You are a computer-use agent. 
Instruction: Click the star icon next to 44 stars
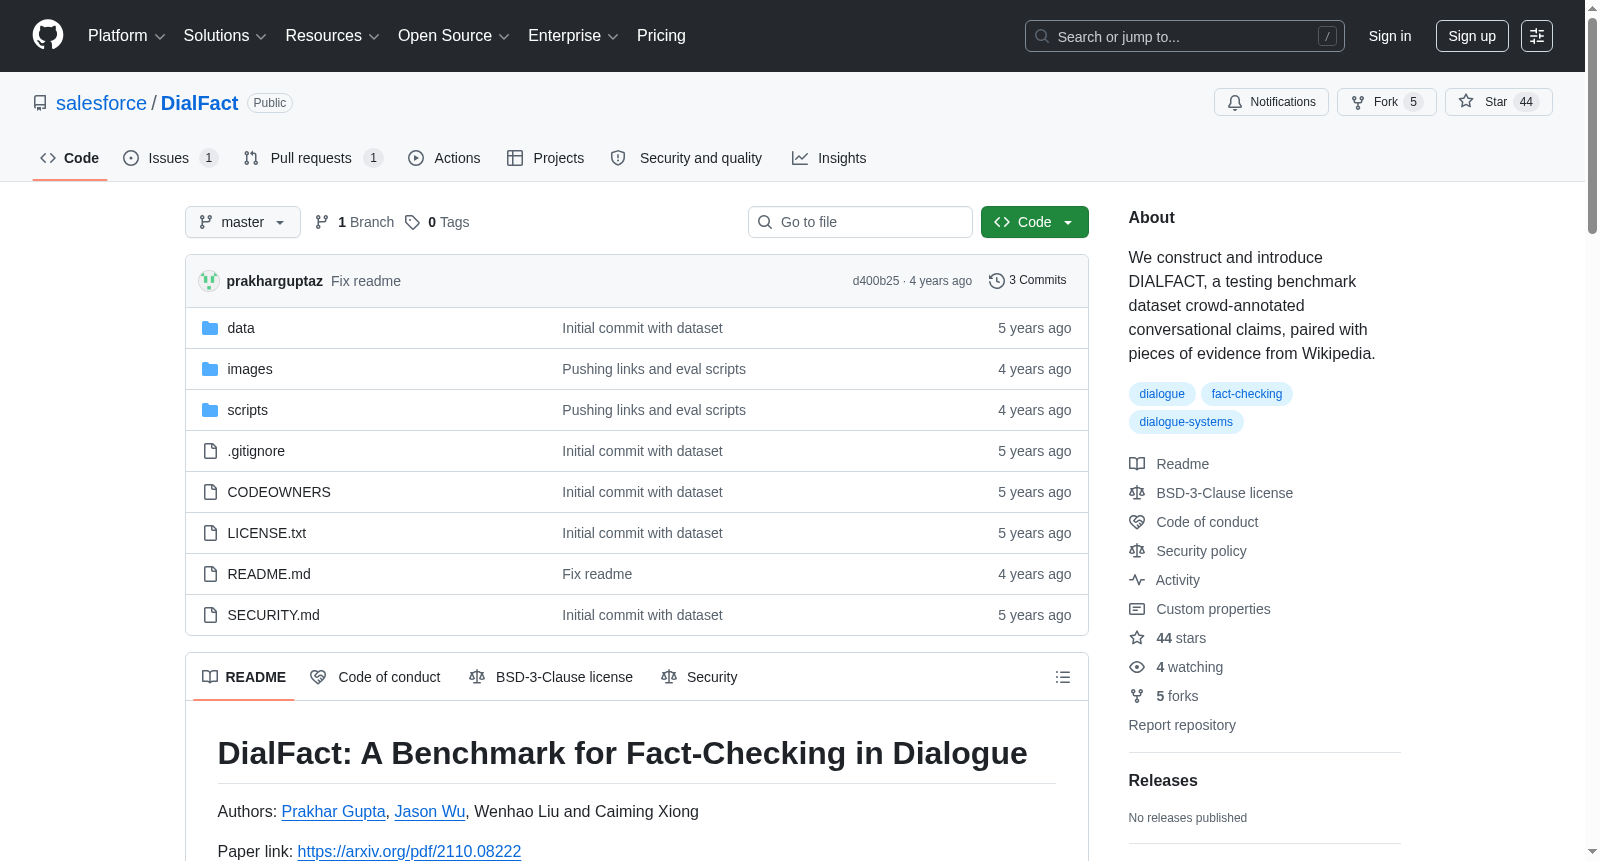coord(1137,638)
